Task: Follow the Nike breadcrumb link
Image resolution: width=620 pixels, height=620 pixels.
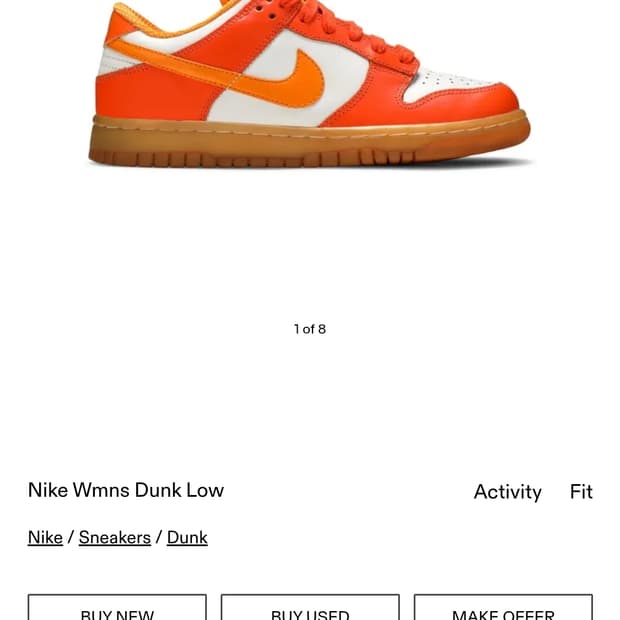Action: (45, 537)
